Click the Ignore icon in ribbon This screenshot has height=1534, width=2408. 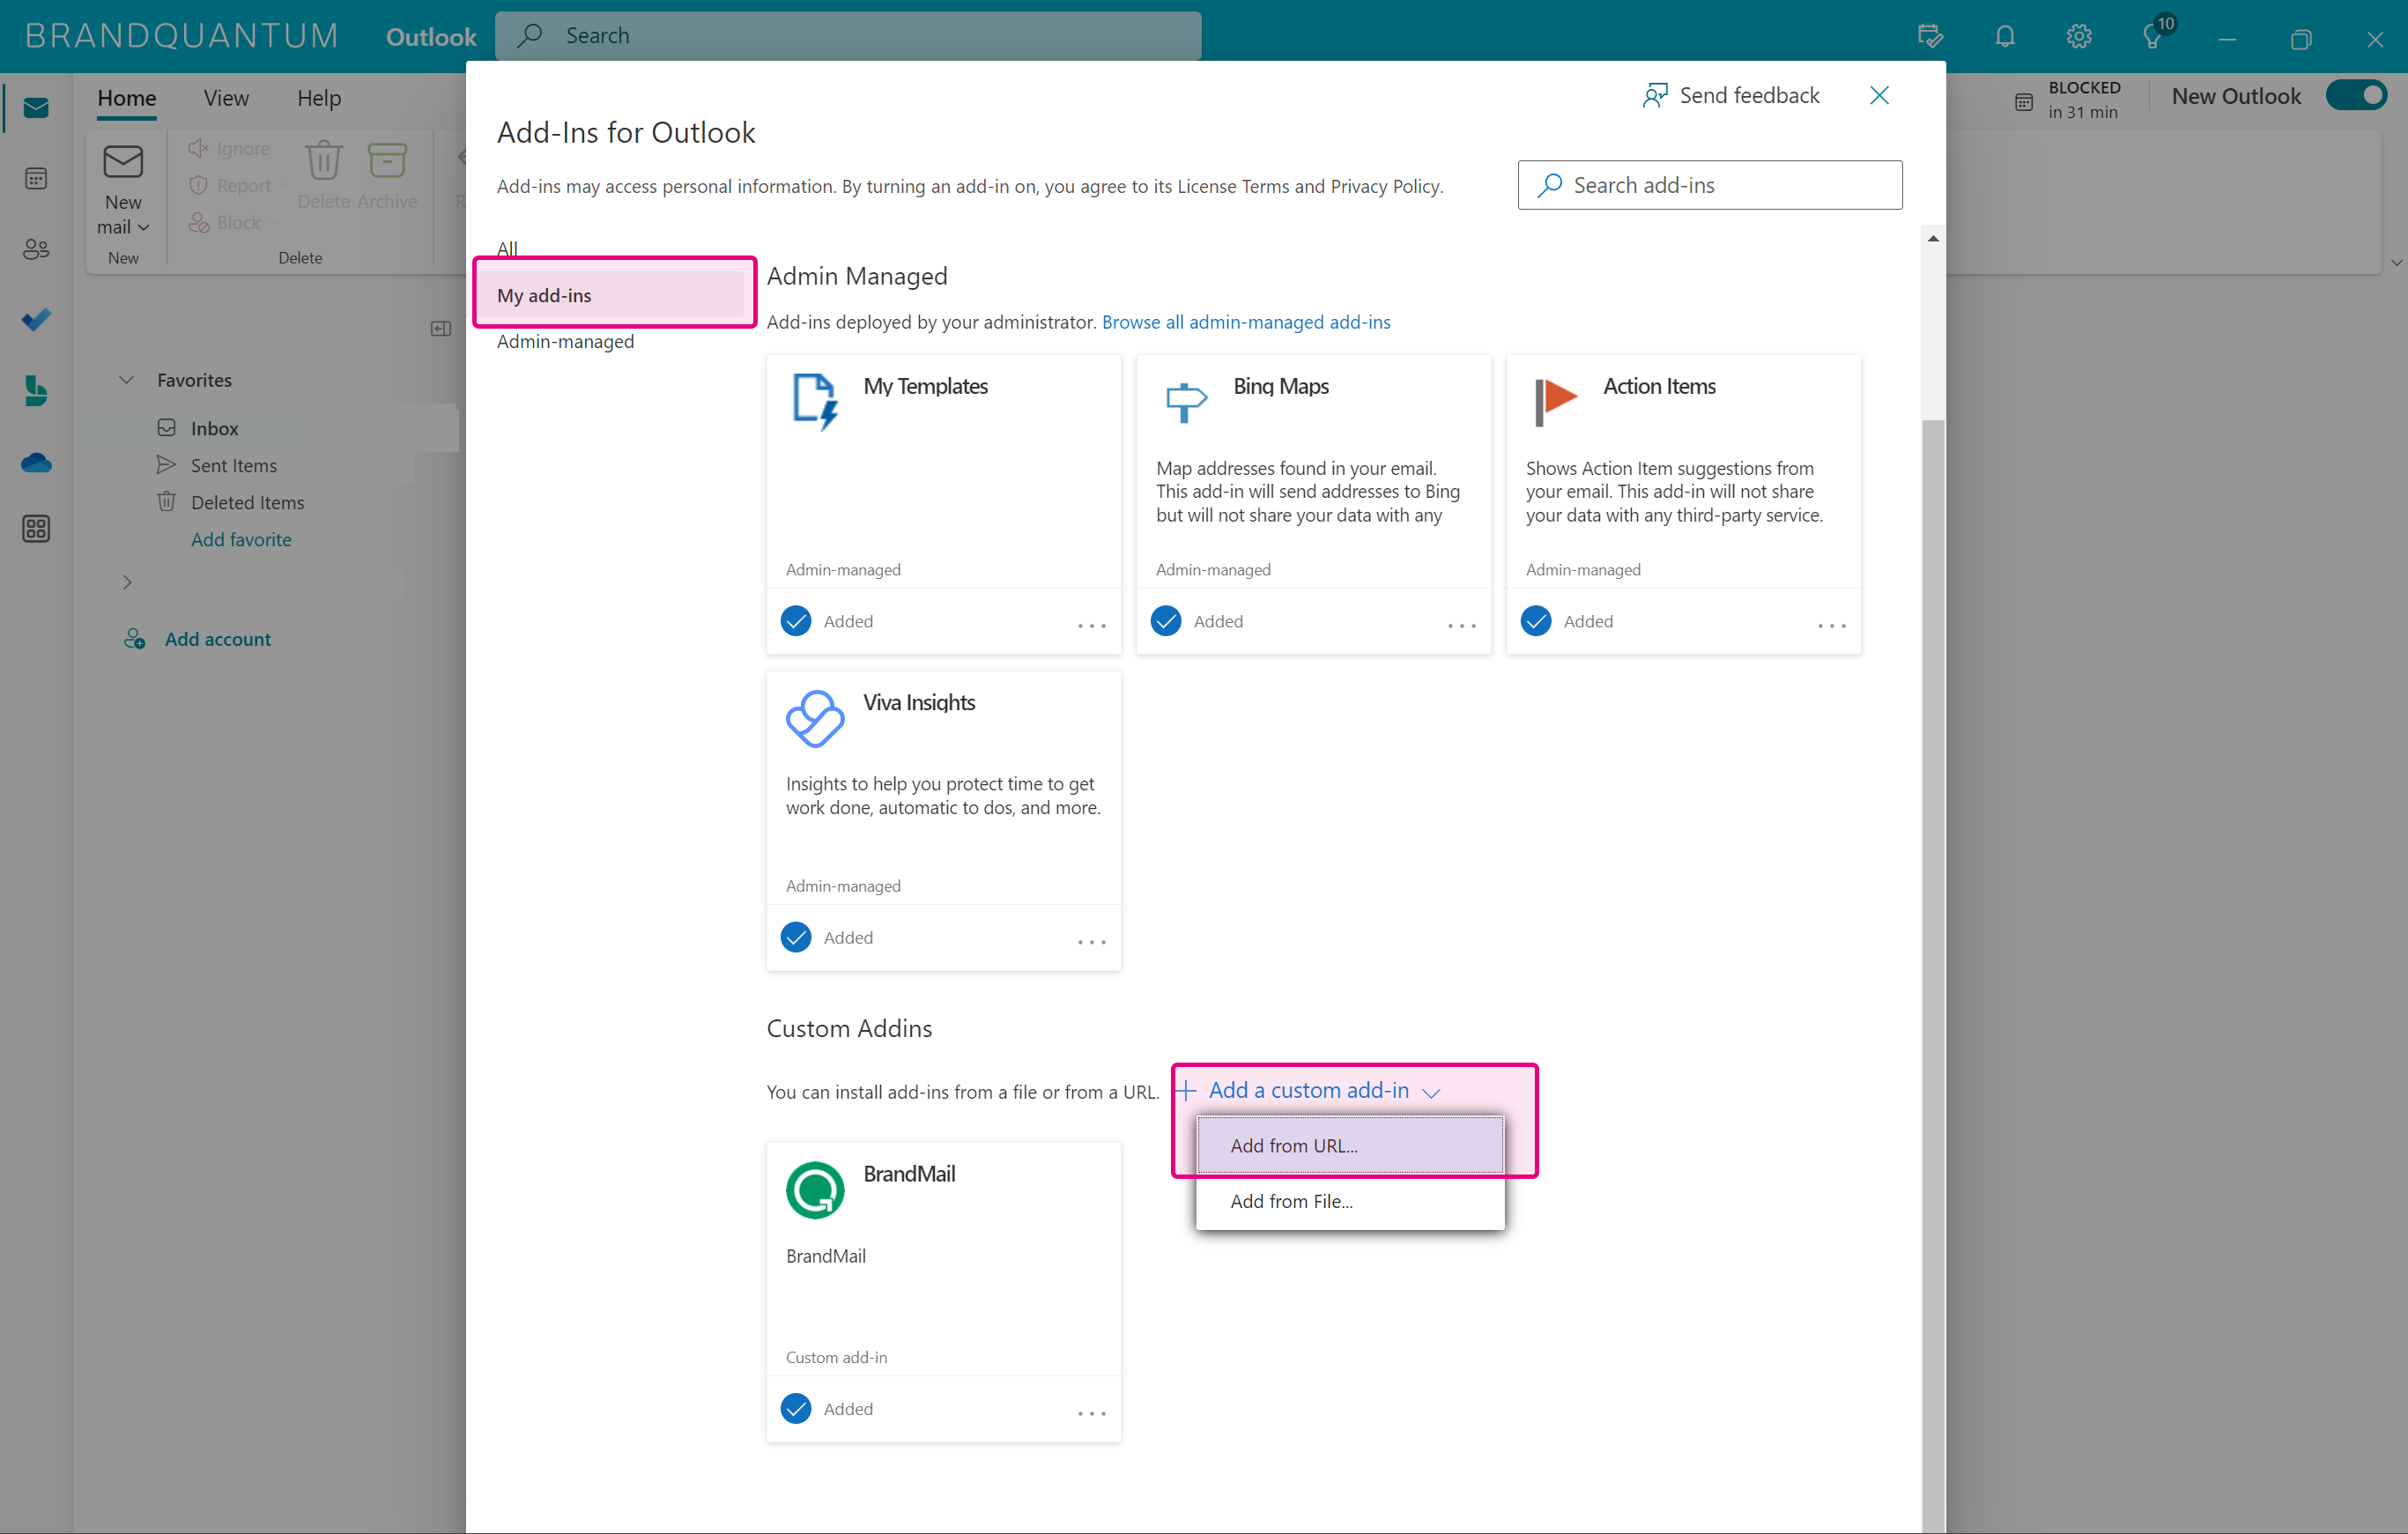[x=198, y=148]
